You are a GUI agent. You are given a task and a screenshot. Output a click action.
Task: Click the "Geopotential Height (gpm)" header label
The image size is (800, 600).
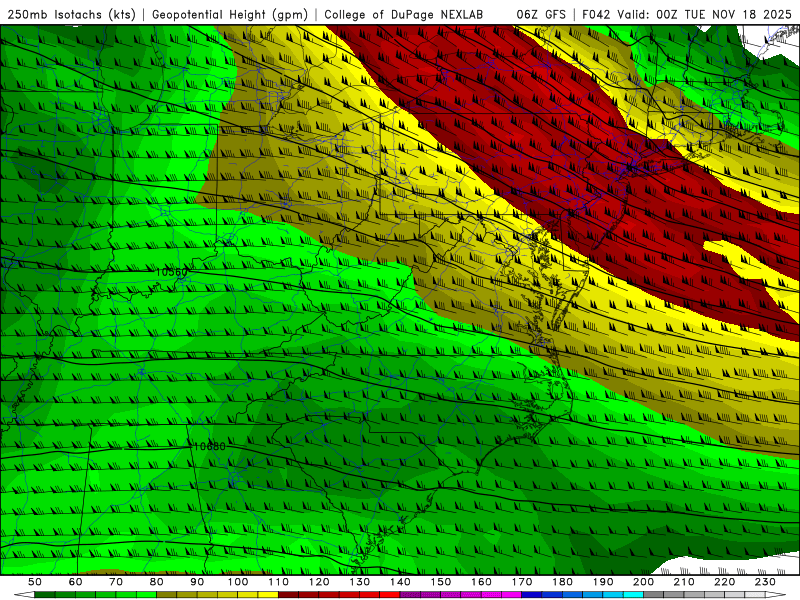(x=230, y=14)
